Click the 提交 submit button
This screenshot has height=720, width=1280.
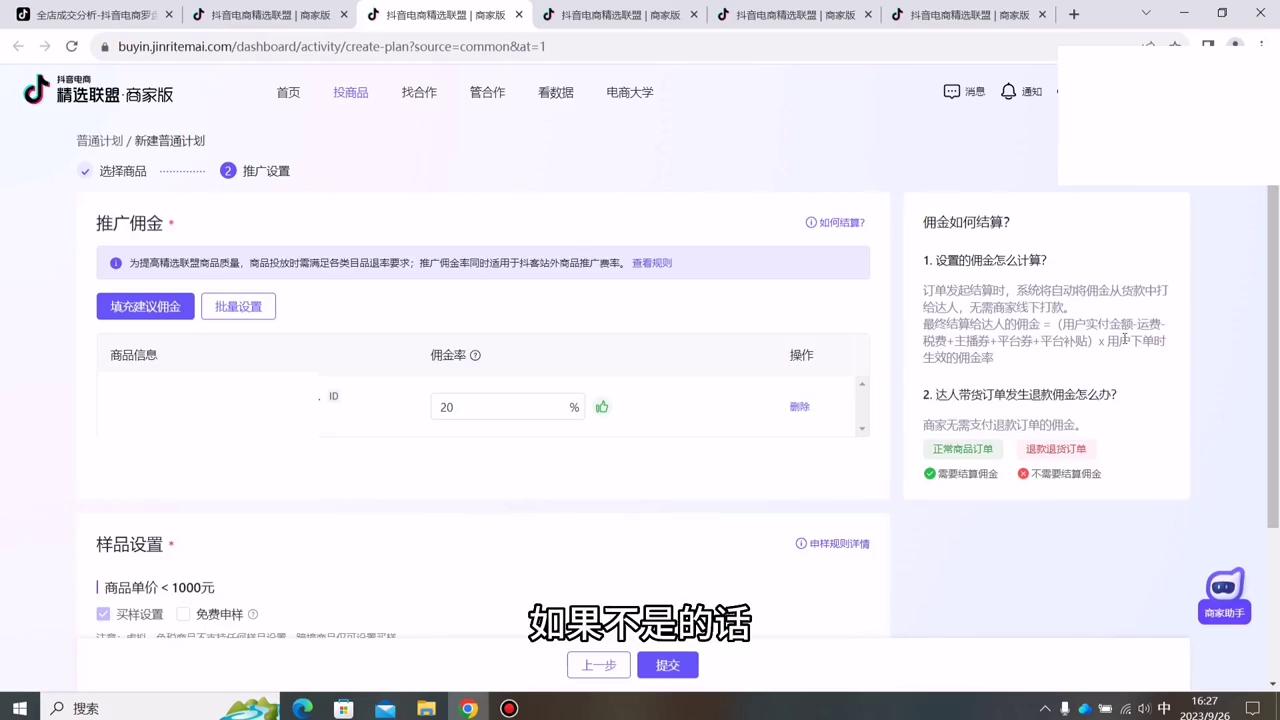667,664
